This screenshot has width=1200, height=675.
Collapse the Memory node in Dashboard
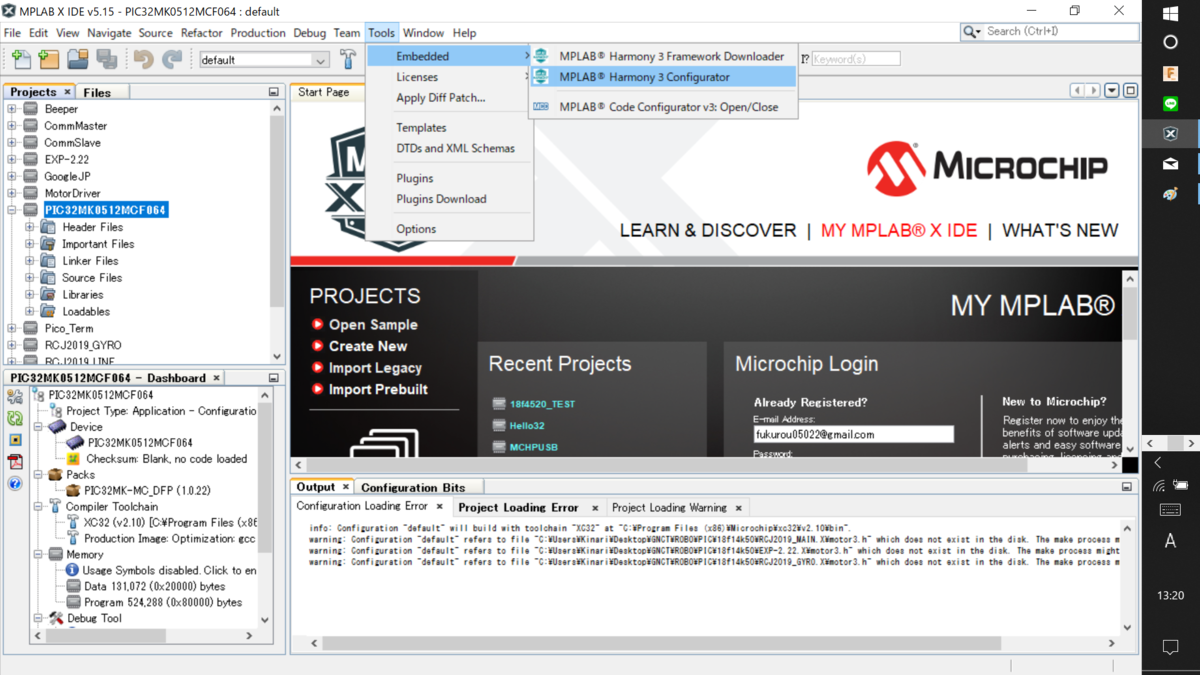point(38,554)
